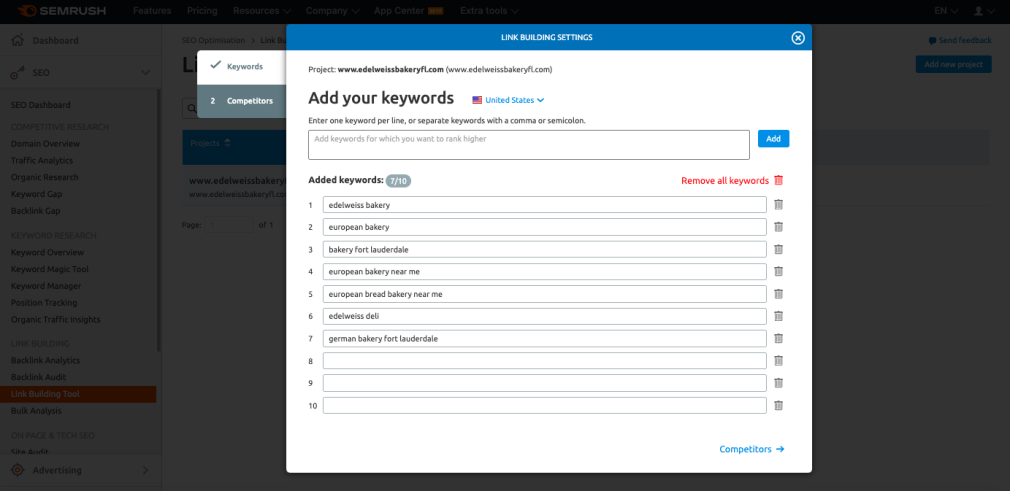Go to Competitors via bottom arrow link

click(x=751, y=450)
